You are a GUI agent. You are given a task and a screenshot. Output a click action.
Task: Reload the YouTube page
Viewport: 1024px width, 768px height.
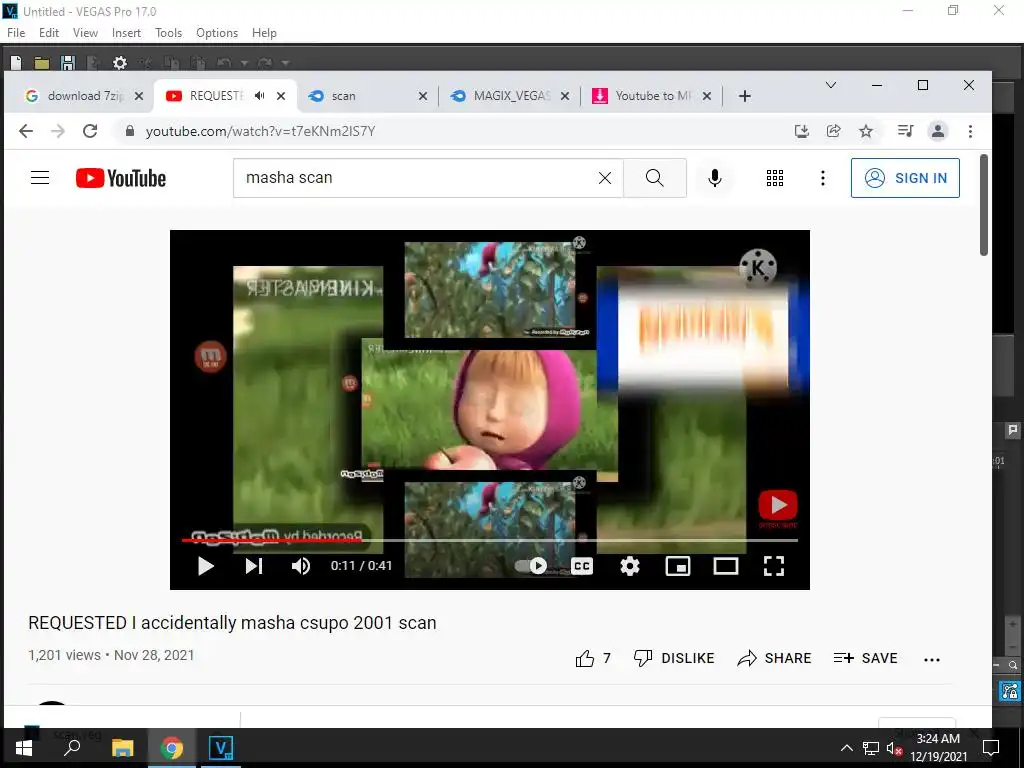(x=90, y=131)
